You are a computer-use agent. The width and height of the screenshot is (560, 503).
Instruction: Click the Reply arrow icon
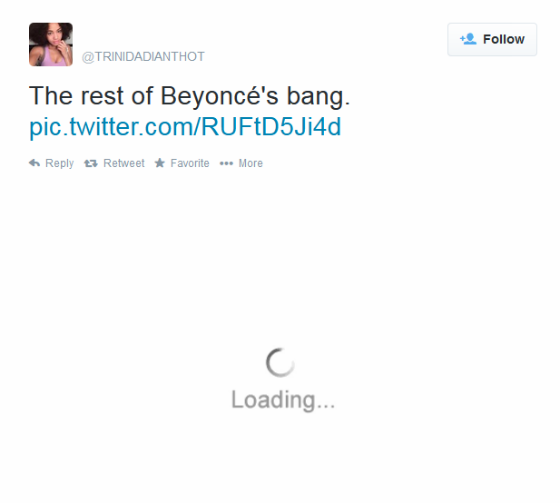point(34,163)
